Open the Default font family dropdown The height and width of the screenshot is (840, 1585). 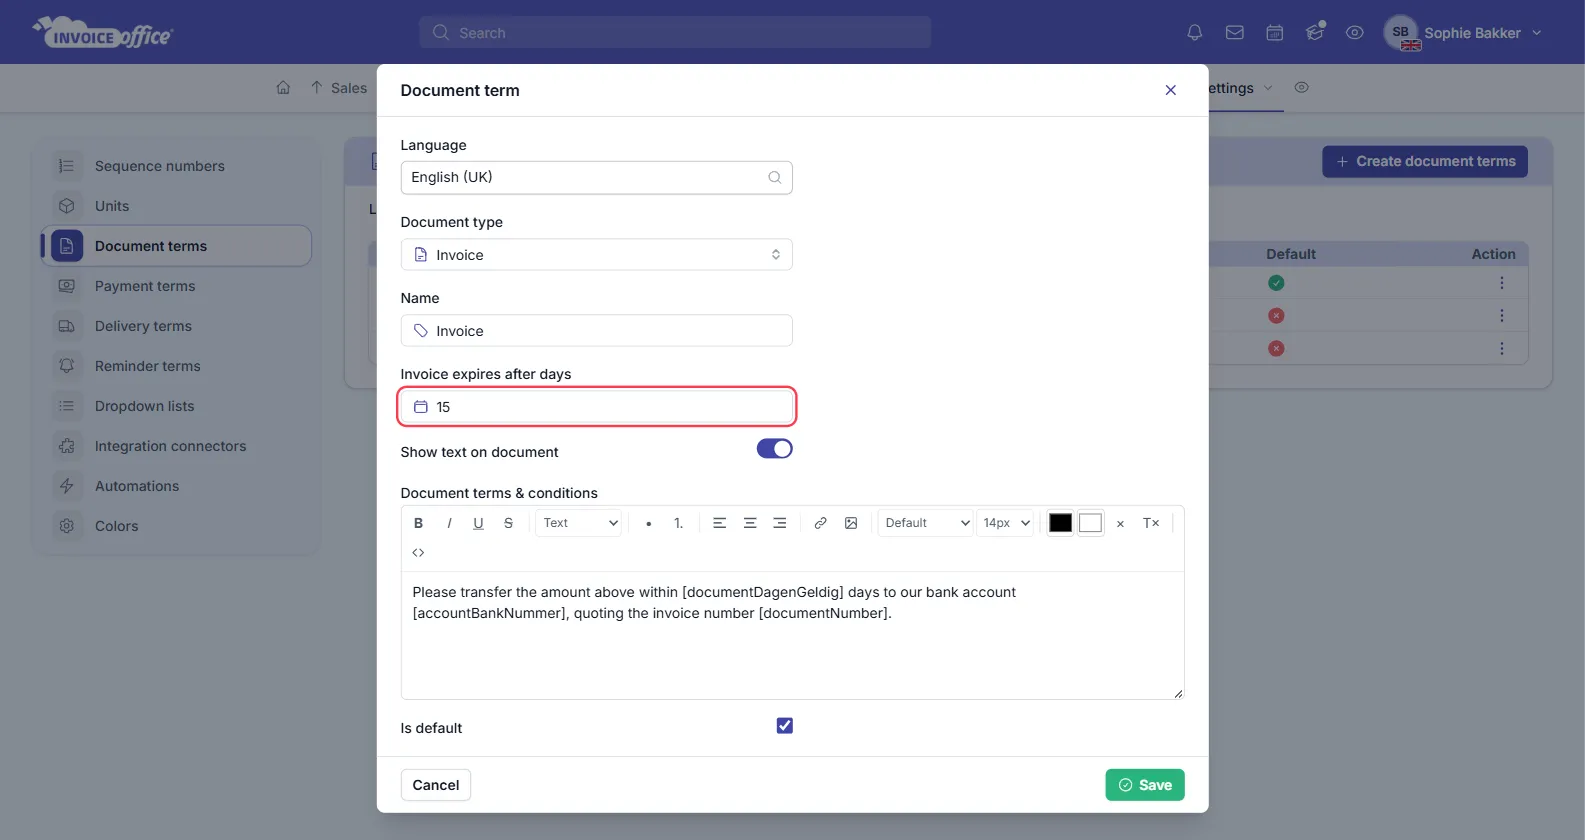[925, 523]
